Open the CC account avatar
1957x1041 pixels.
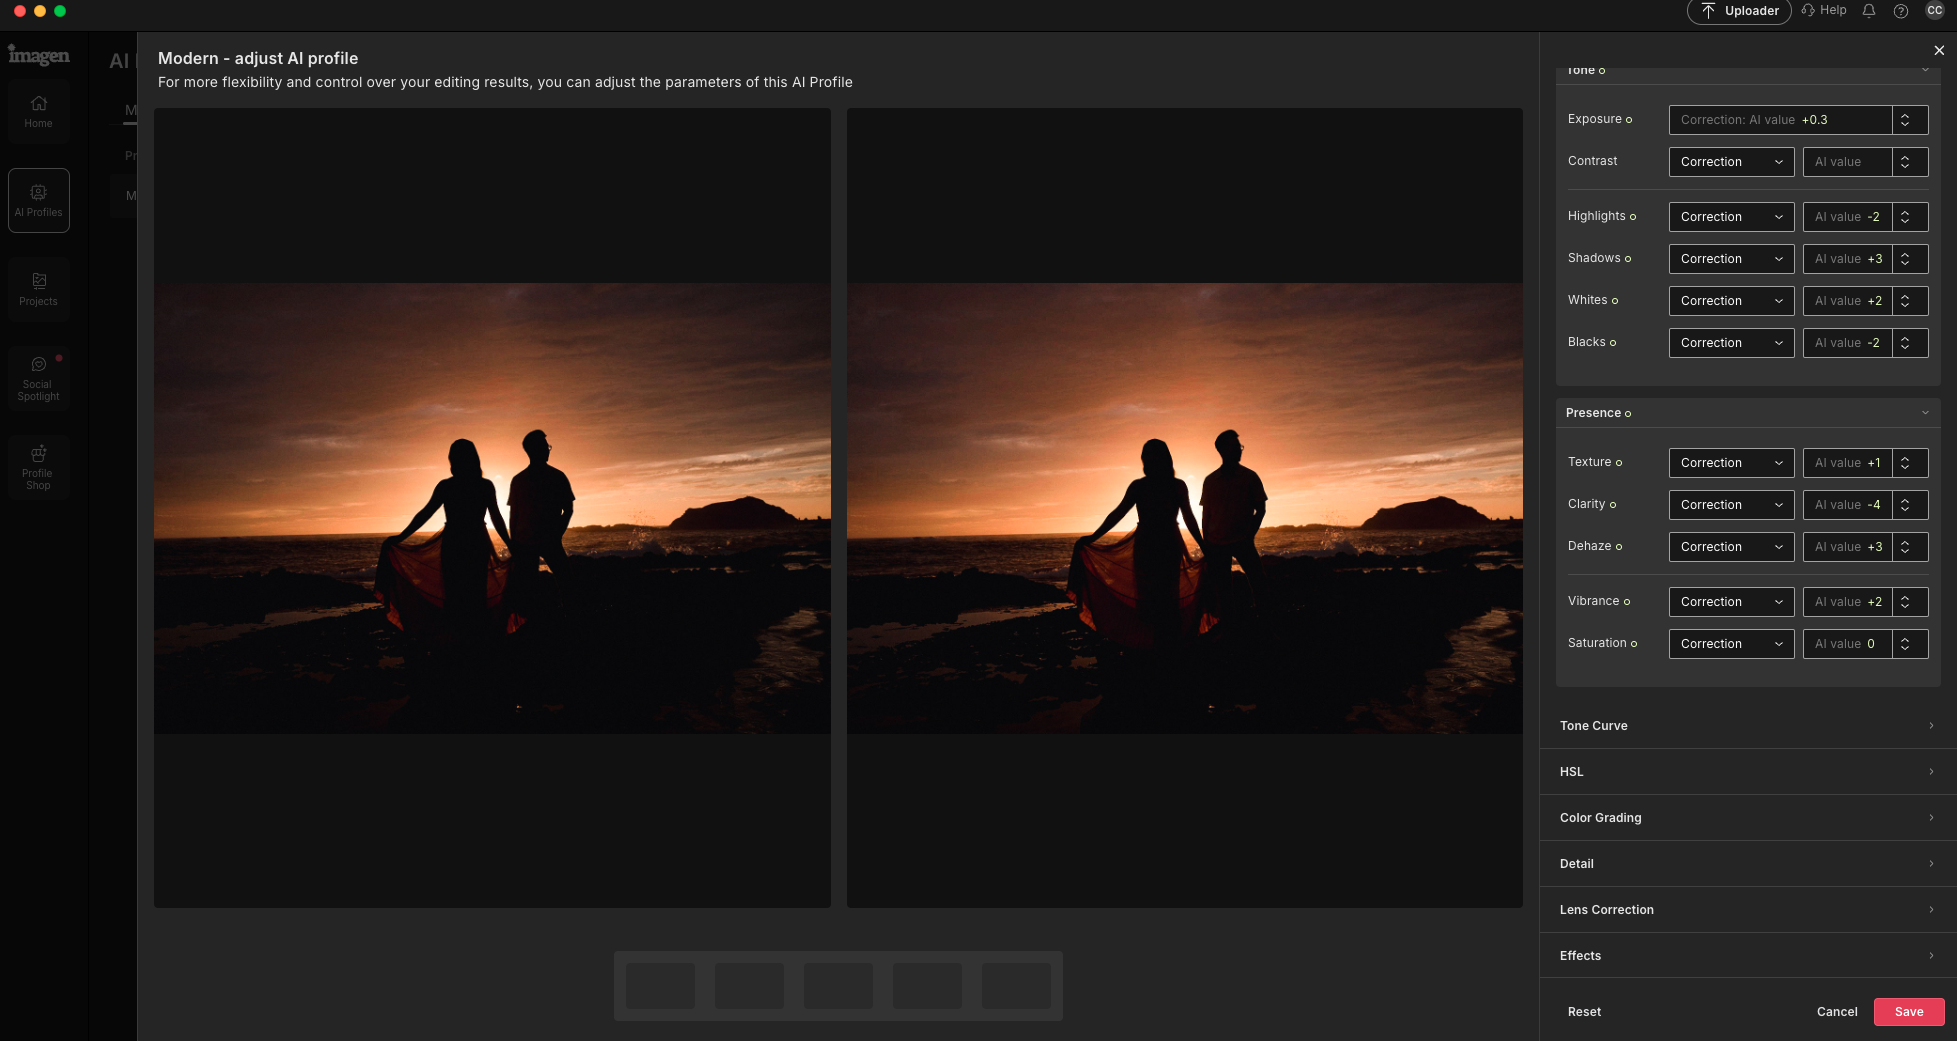[x=1934, y=11]
